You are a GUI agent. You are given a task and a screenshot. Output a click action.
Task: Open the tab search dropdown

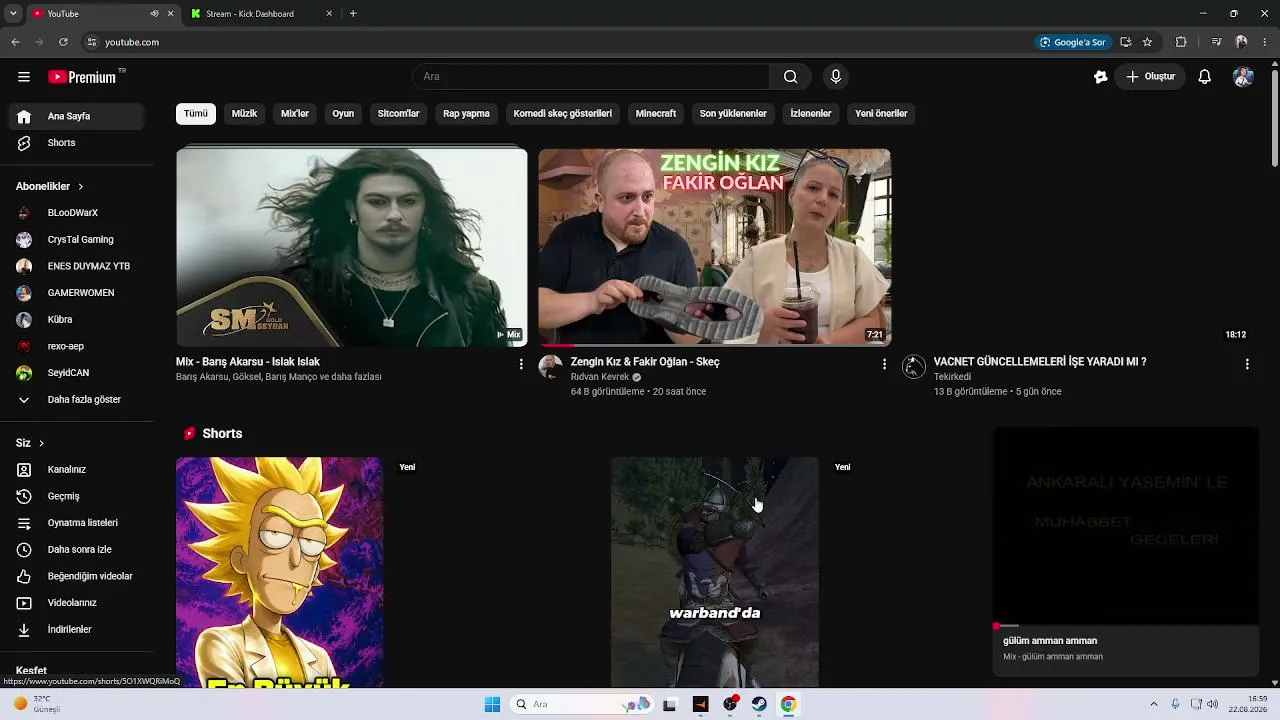tap(14, 14)
